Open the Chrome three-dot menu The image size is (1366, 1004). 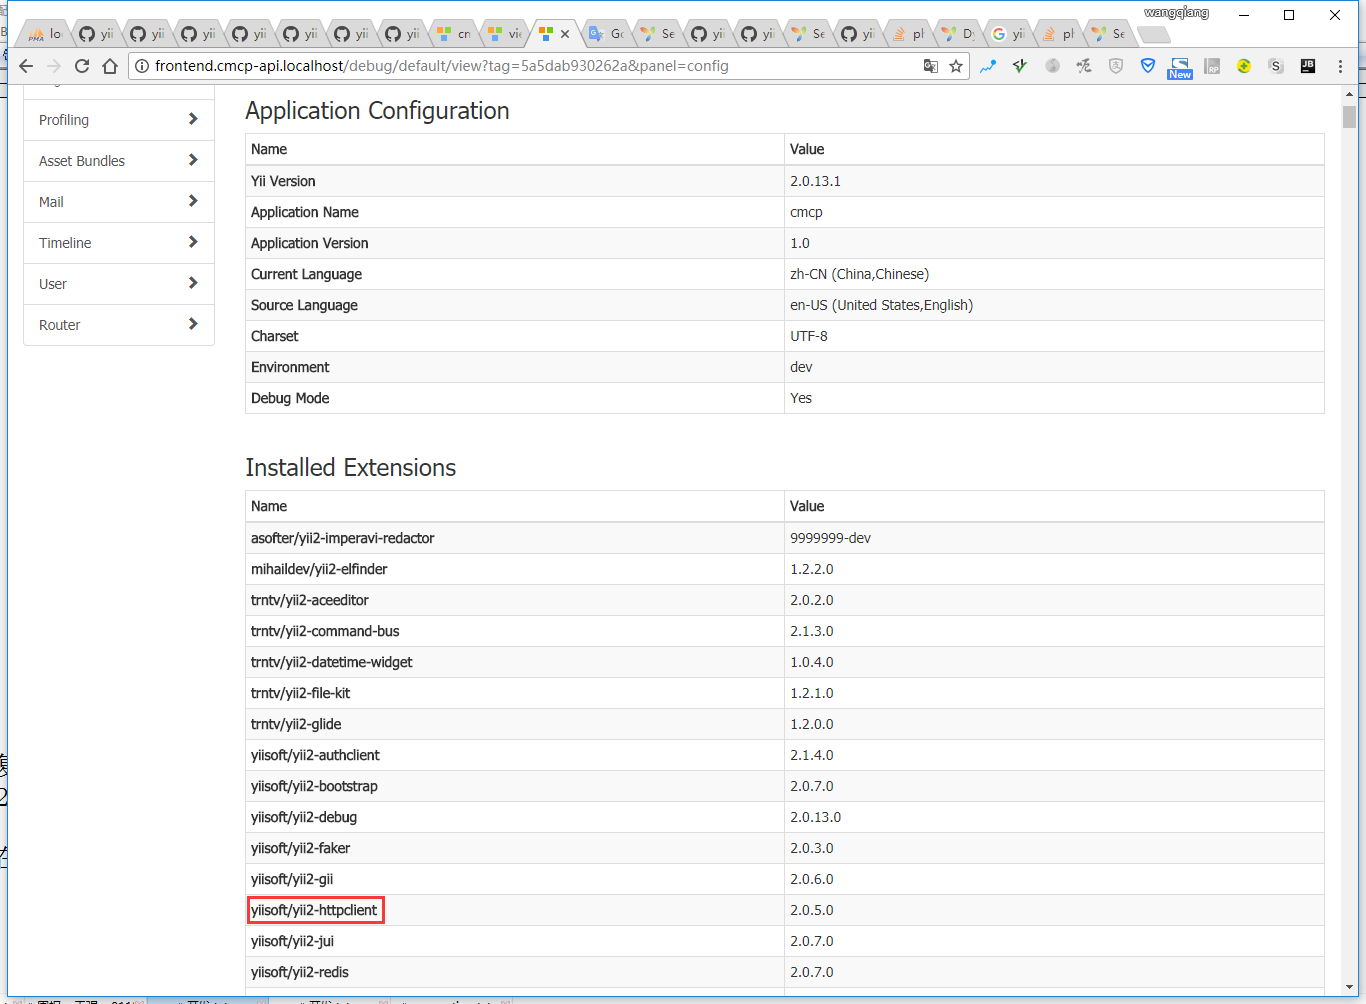[x=1340, y=66]
